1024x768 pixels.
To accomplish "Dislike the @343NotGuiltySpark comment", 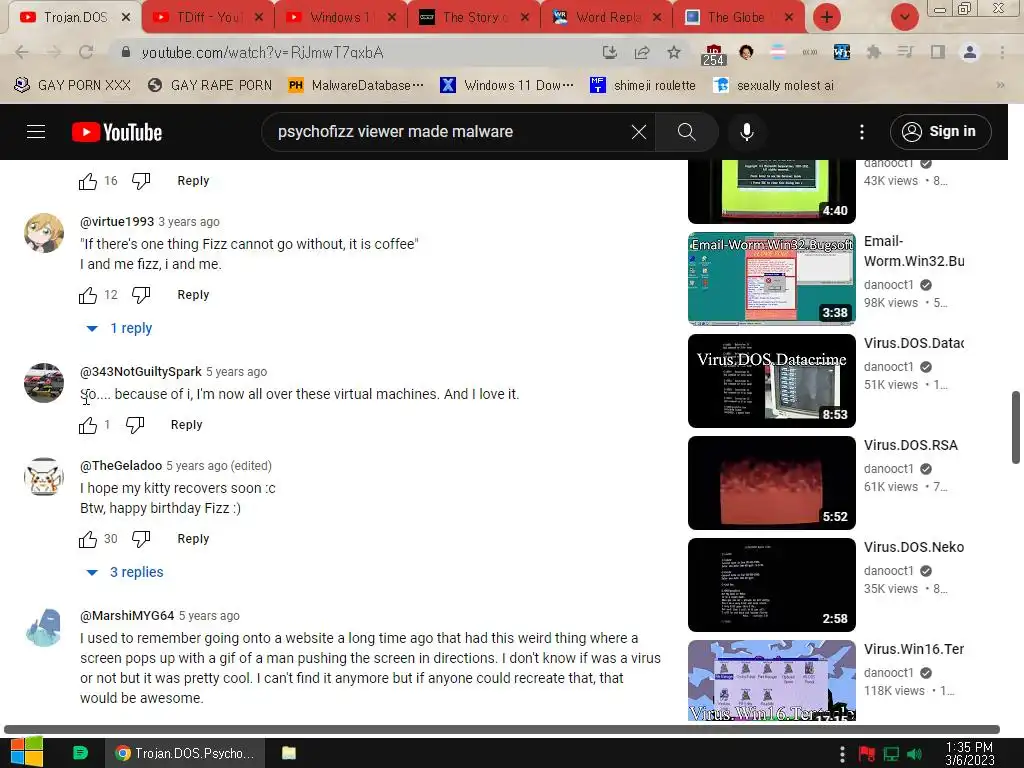I will click(135, 425).
